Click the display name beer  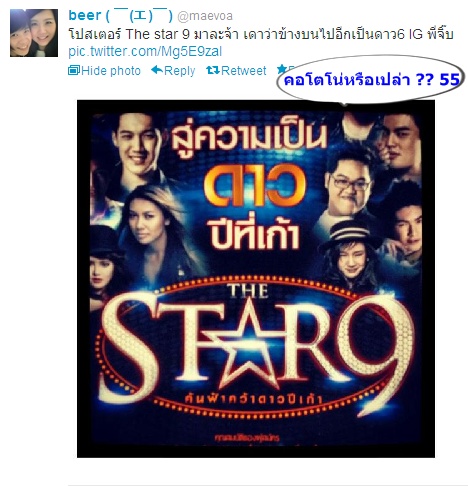pos(85,15)
